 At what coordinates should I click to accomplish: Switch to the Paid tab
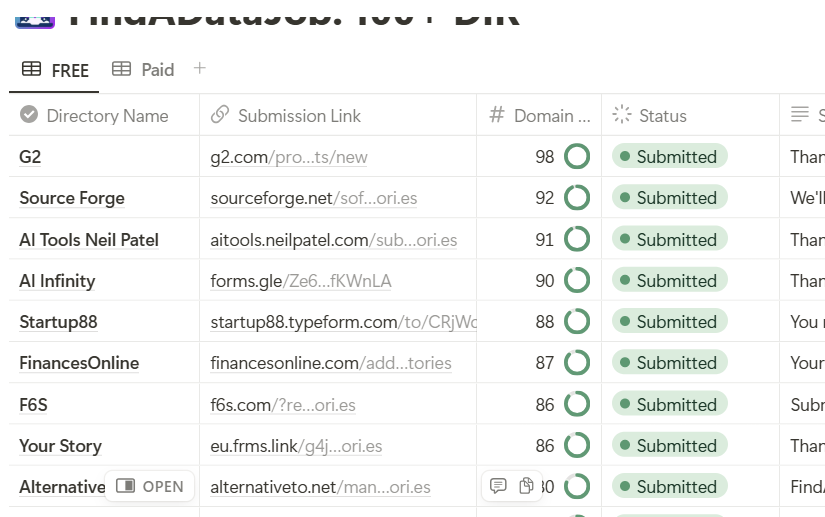click(143, 69)
